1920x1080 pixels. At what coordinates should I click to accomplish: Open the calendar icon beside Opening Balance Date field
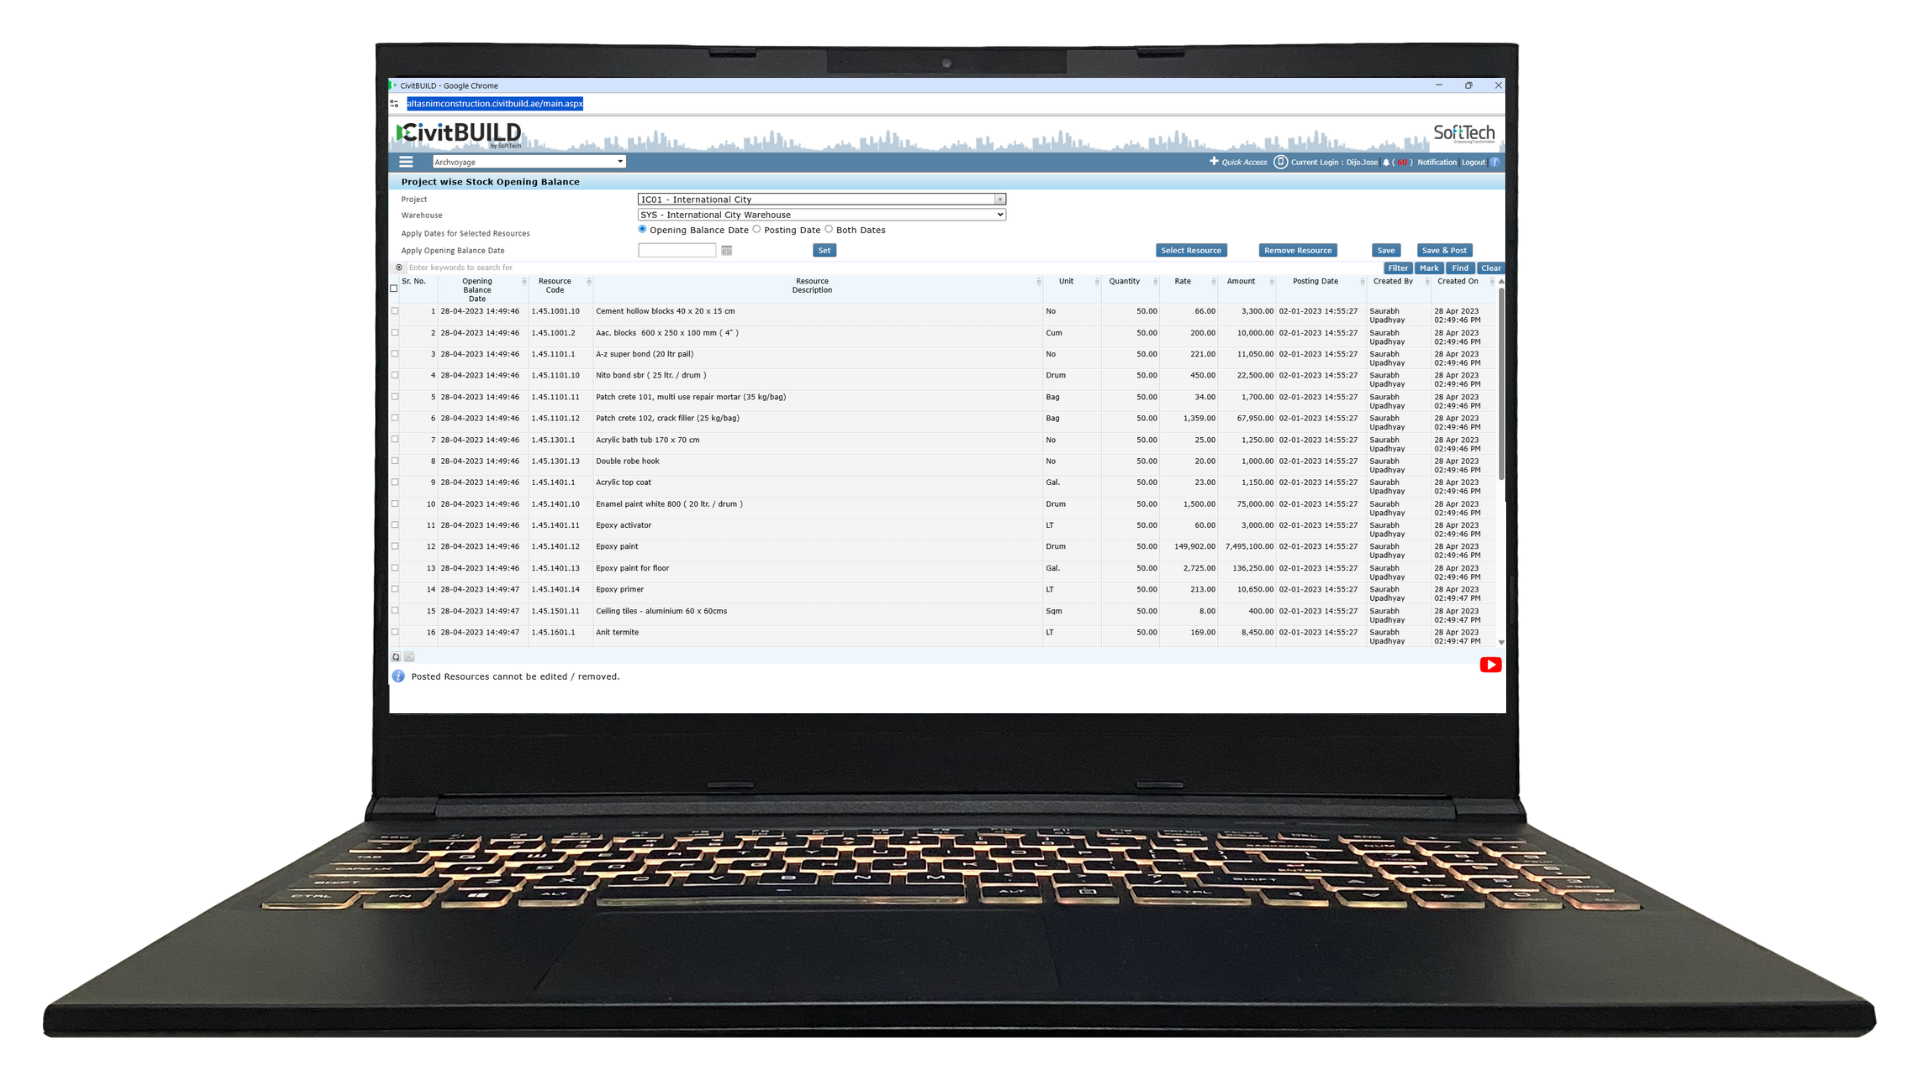point(727,250)
